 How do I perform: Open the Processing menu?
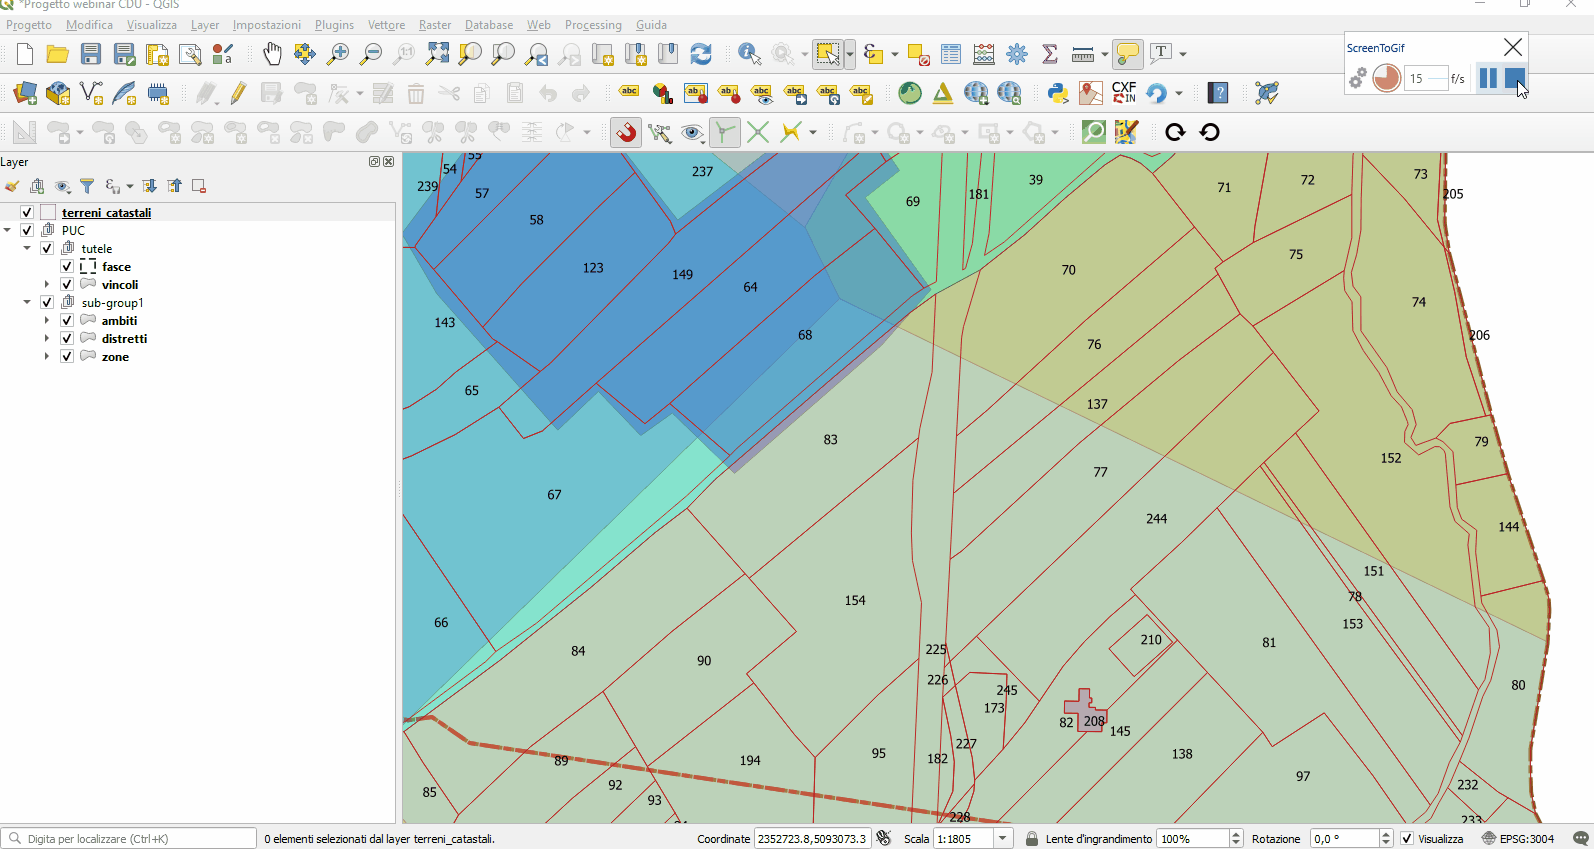pos(593,25)
